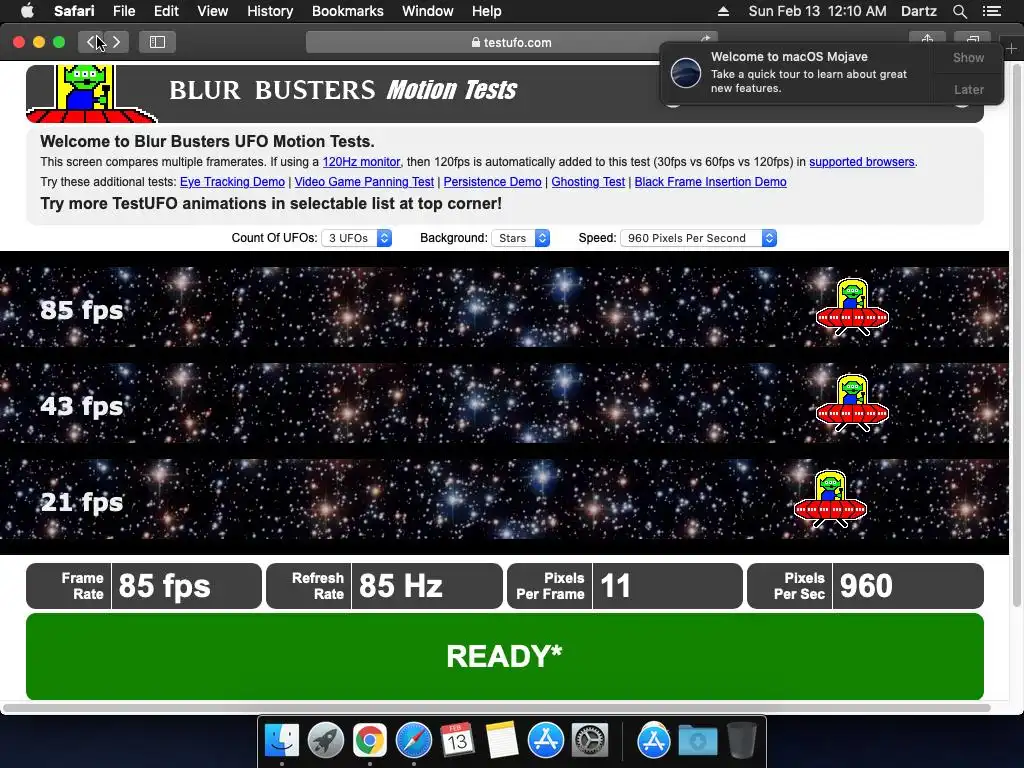The height and width of the screenshot is (768, 1024).
Task: Open Spotlight search in menu bar
Action: coord(959,11)
